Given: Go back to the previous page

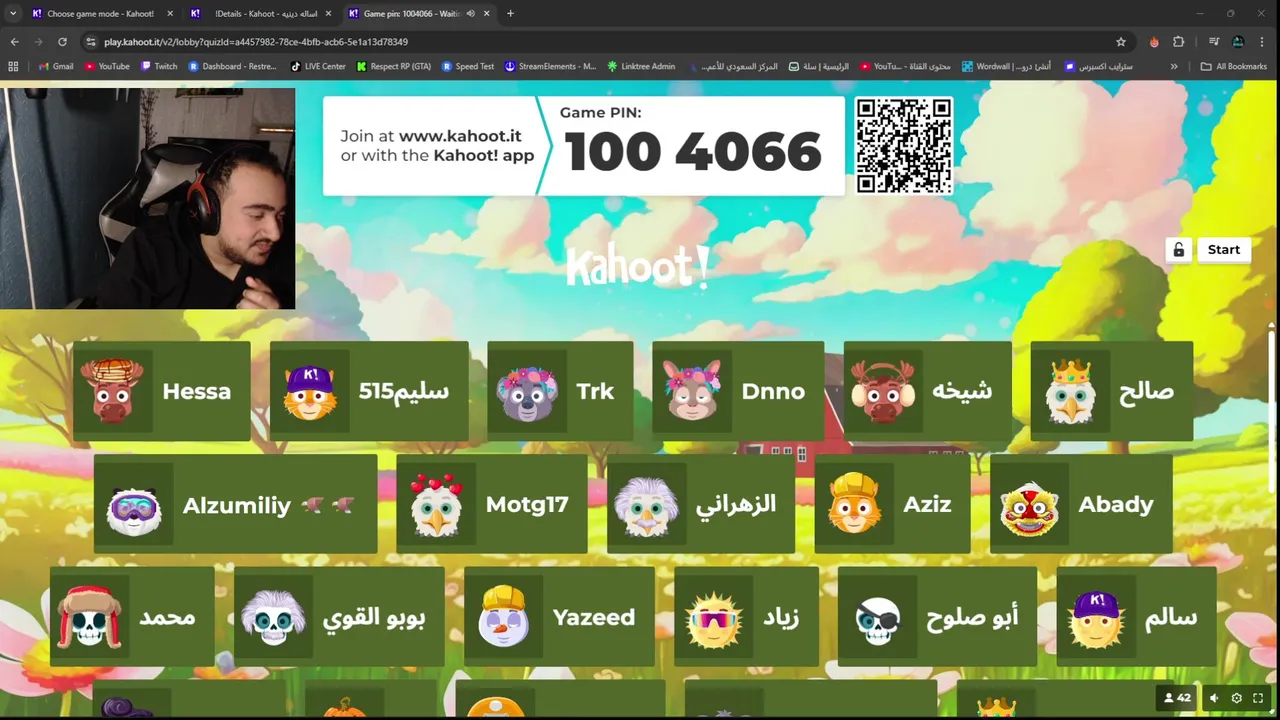Looking at the screenshot, I should 14,42.
